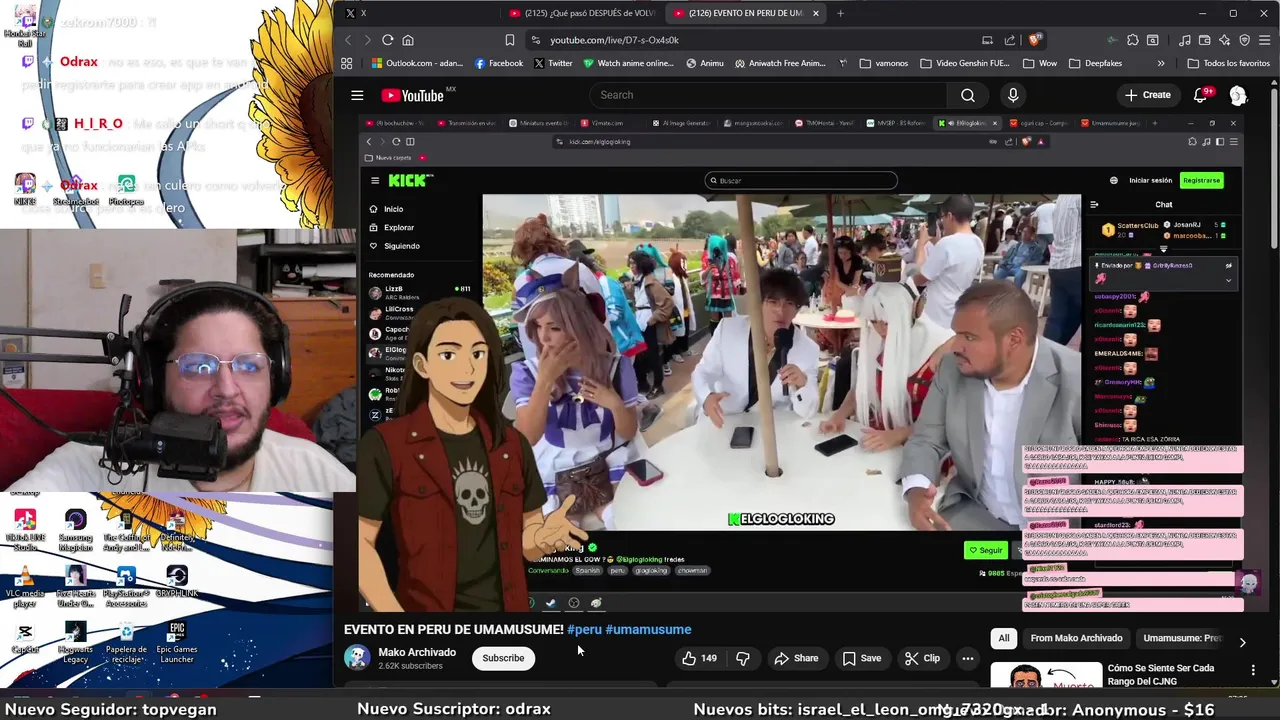The height and width of the screenshot is (720, 1280).
Task: Select the 'From Mako Archivado' chip
Action: point(1076,638)
